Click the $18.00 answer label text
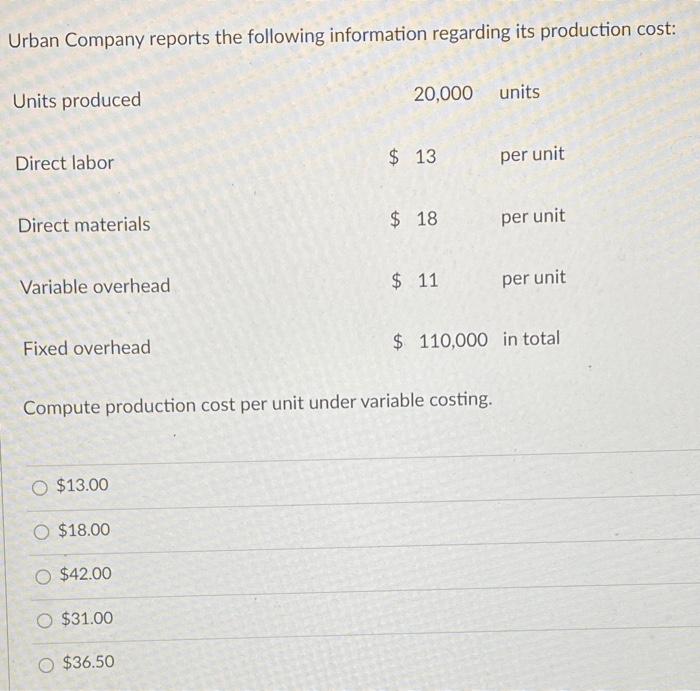Viewport: 700px width, 691px height. pos(84,530)
